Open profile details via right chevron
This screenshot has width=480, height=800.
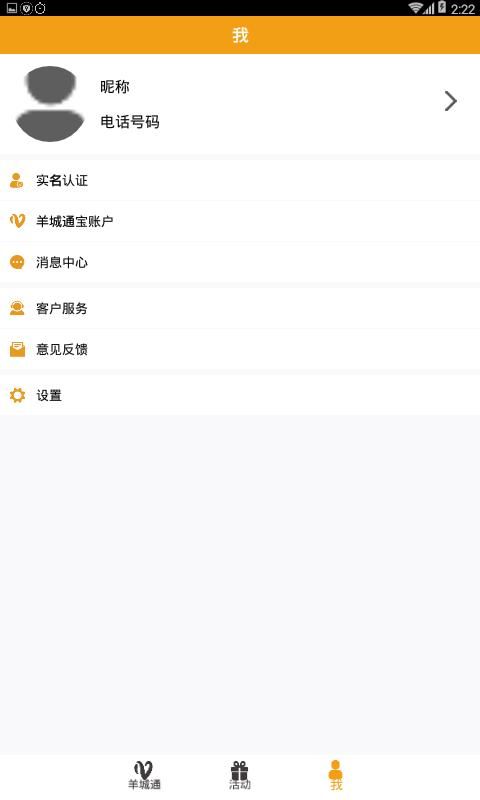(450, 101)
